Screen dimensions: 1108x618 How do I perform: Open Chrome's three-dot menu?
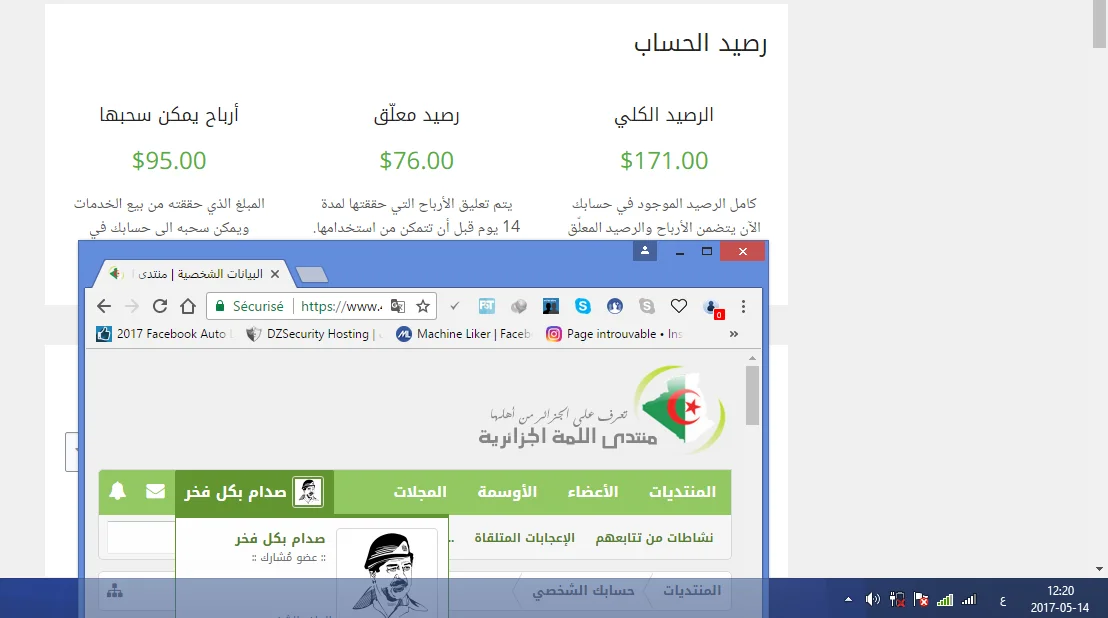[743, 306]
